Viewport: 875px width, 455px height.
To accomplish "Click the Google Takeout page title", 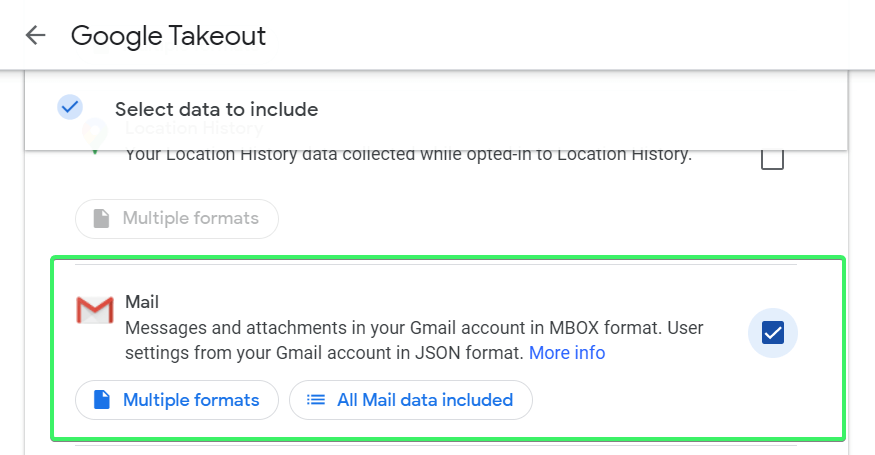I will click(168, 36).
